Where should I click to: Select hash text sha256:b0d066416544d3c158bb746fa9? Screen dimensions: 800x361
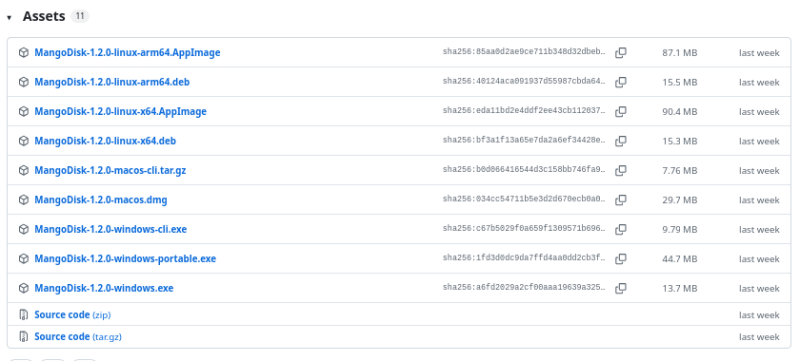point(524,170)
